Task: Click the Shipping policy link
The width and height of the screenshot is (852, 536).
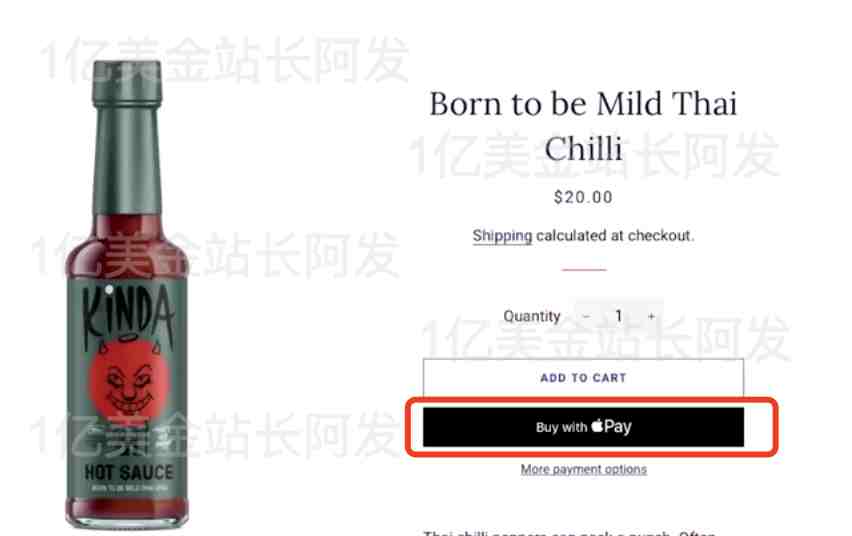Action: [502, 236]
